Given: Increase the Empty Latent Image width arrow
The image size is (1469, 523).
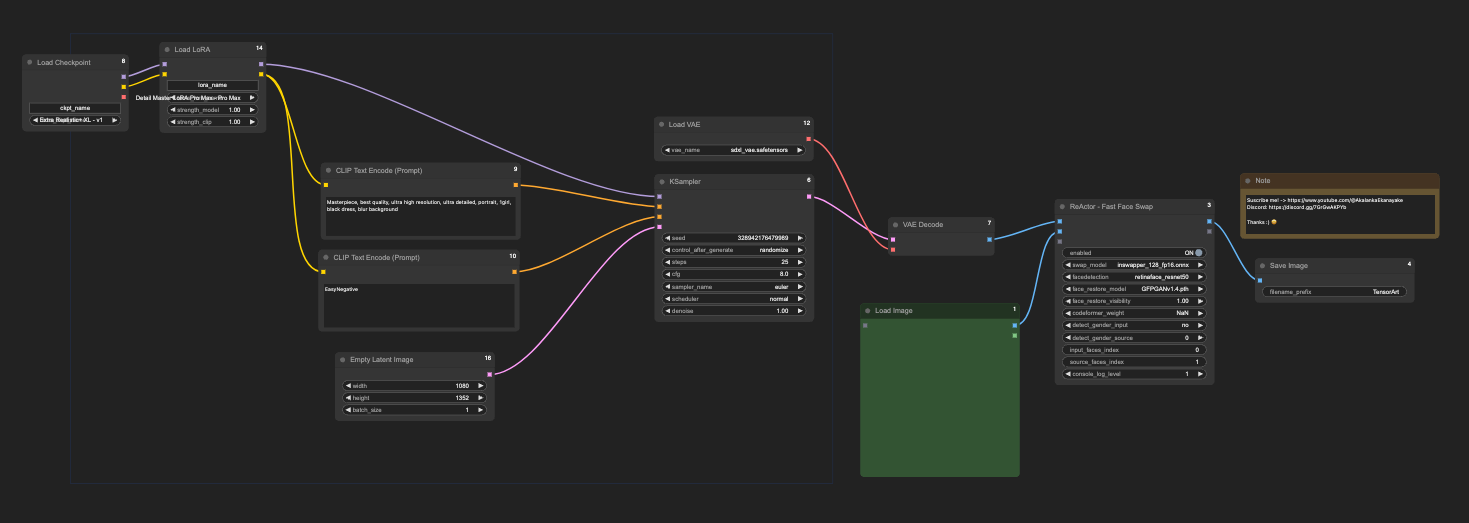Looking at the screenshot, I should pyautogui.click(x=480, y=386).
